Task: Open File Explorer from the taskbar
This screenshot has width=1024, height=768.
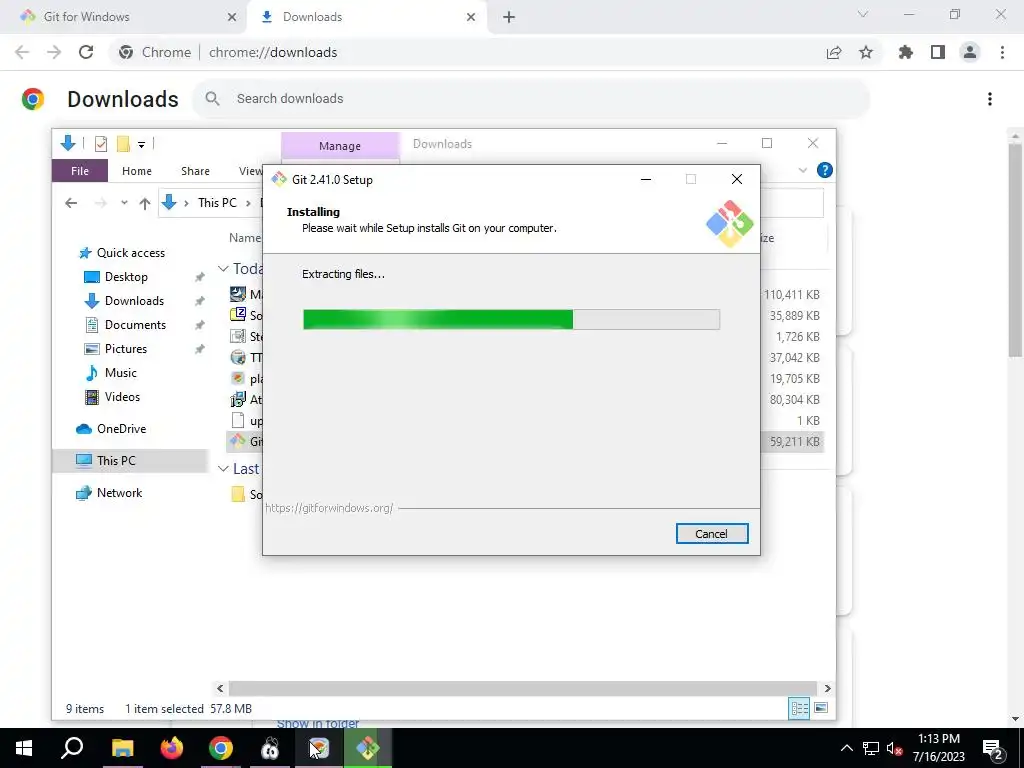Action: point(122,748)
